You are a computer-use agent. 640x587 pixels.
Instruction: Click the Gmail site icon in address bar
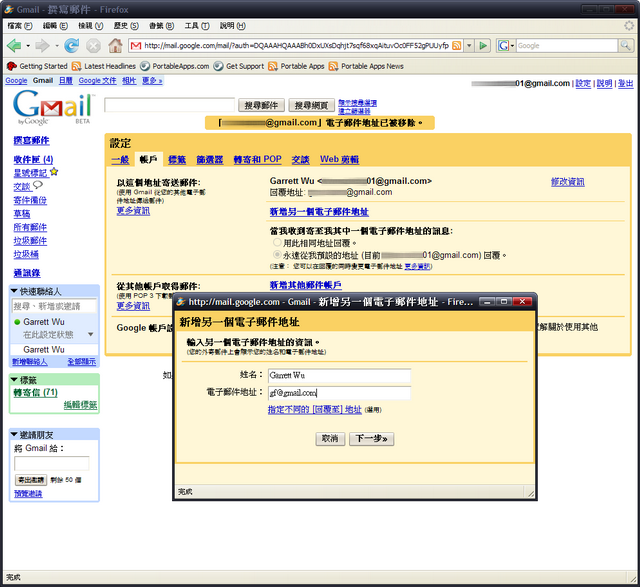point(136,46)
